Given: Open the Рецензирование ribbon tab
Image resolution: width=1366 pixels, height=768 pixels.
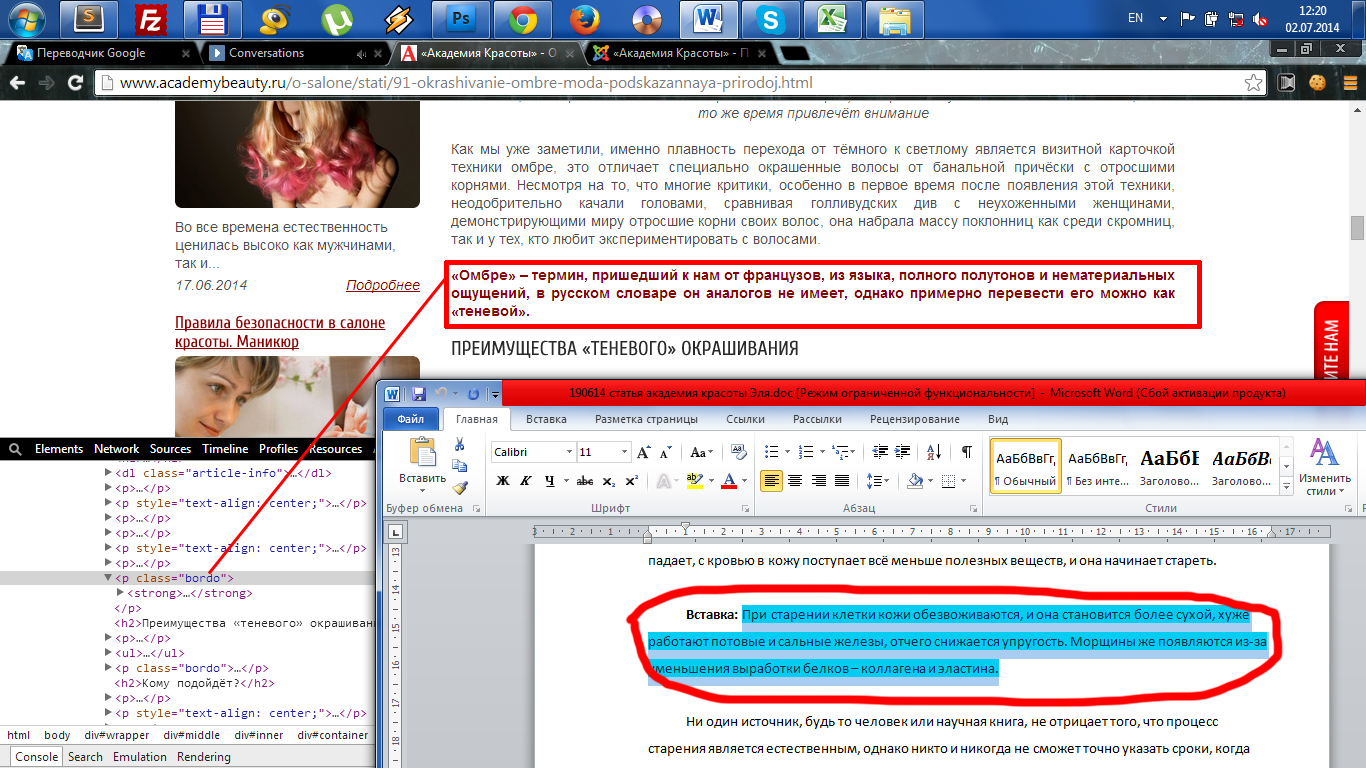Looking at the screenshot, I should 915,419.
